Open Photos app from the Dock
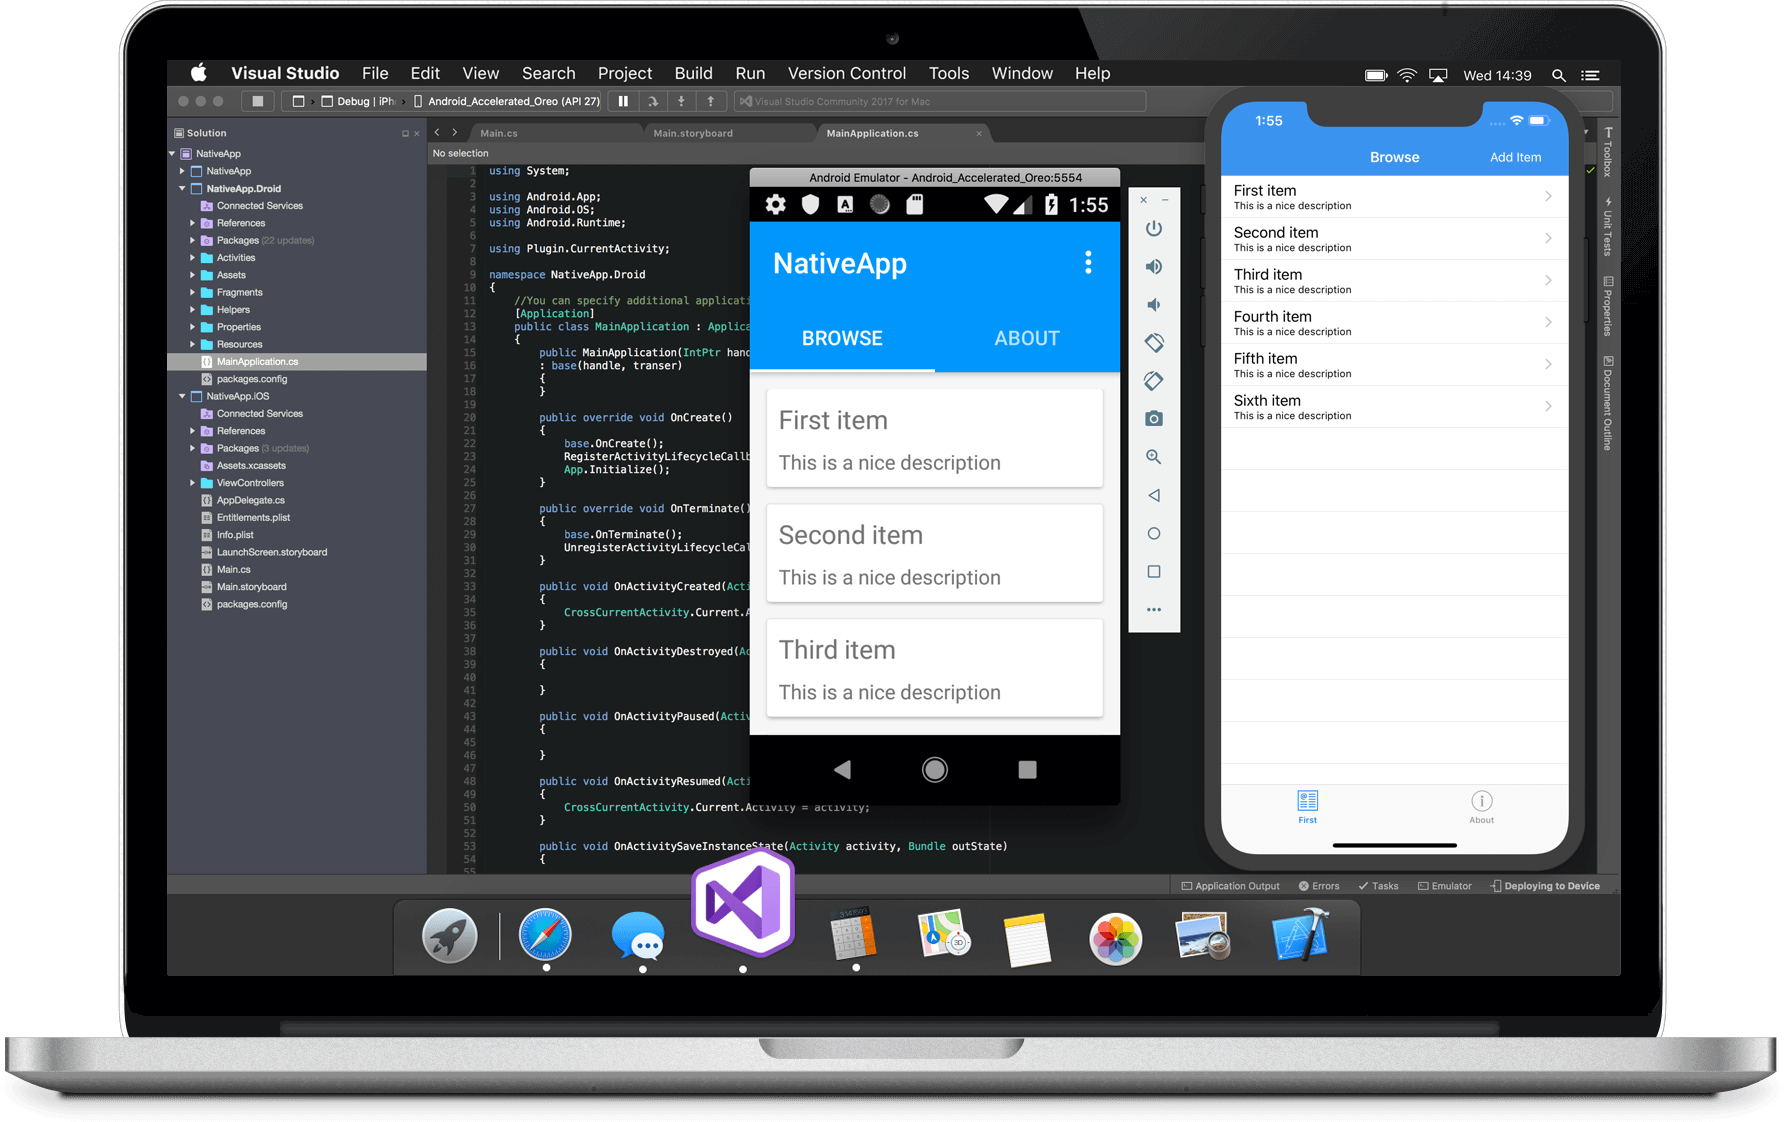Viewport: 1784px width, 1122px height. click(1115, 938)
